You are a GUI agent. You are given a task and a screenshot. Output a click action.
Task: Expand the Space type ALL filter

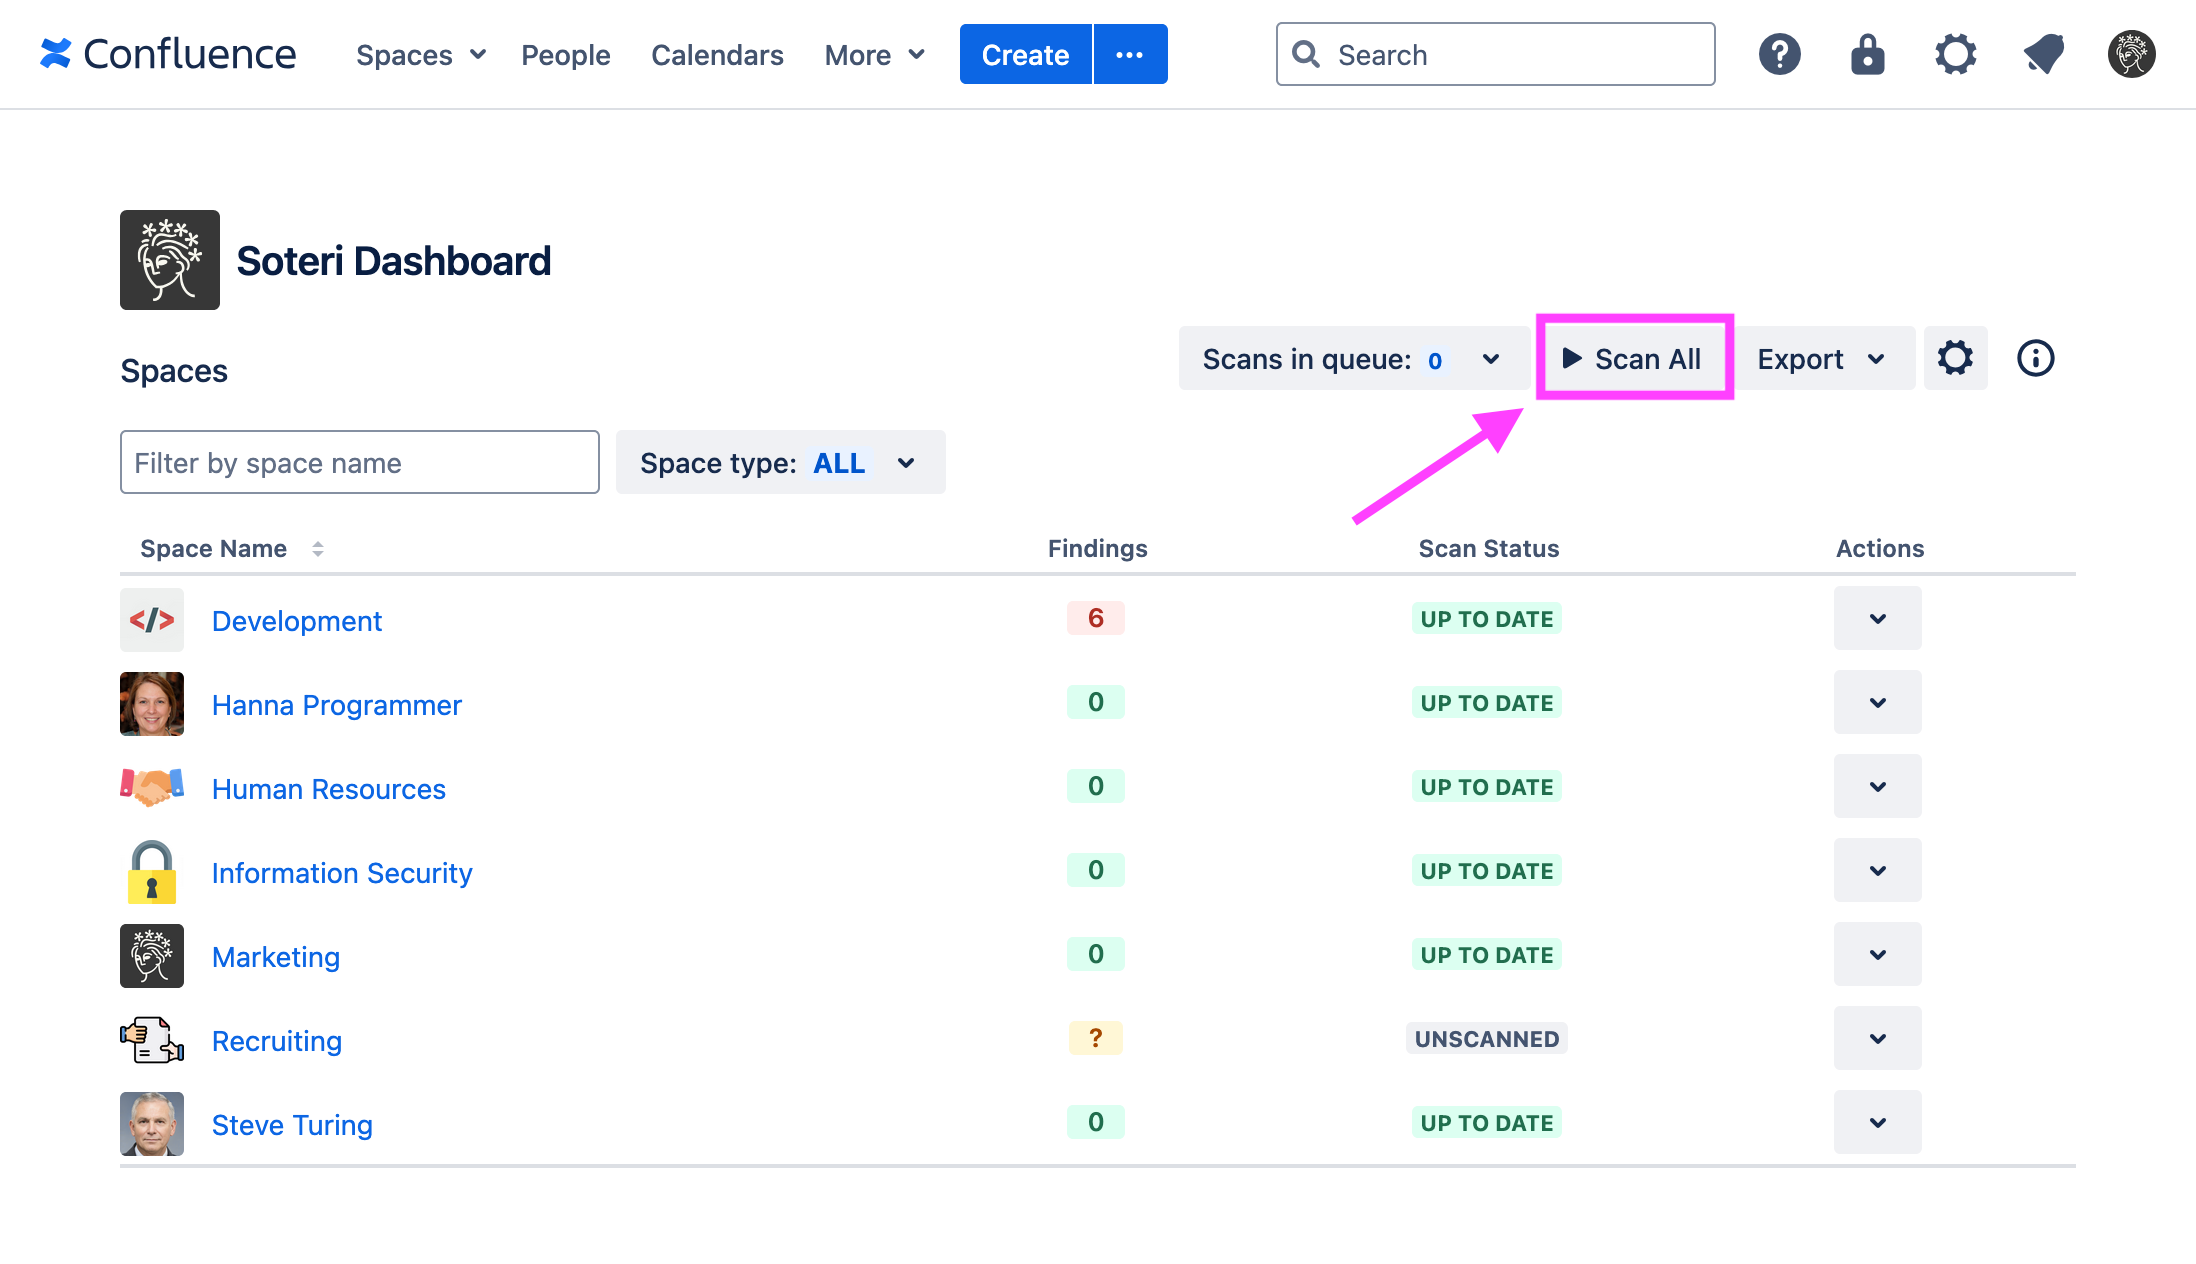pos(905,462)
